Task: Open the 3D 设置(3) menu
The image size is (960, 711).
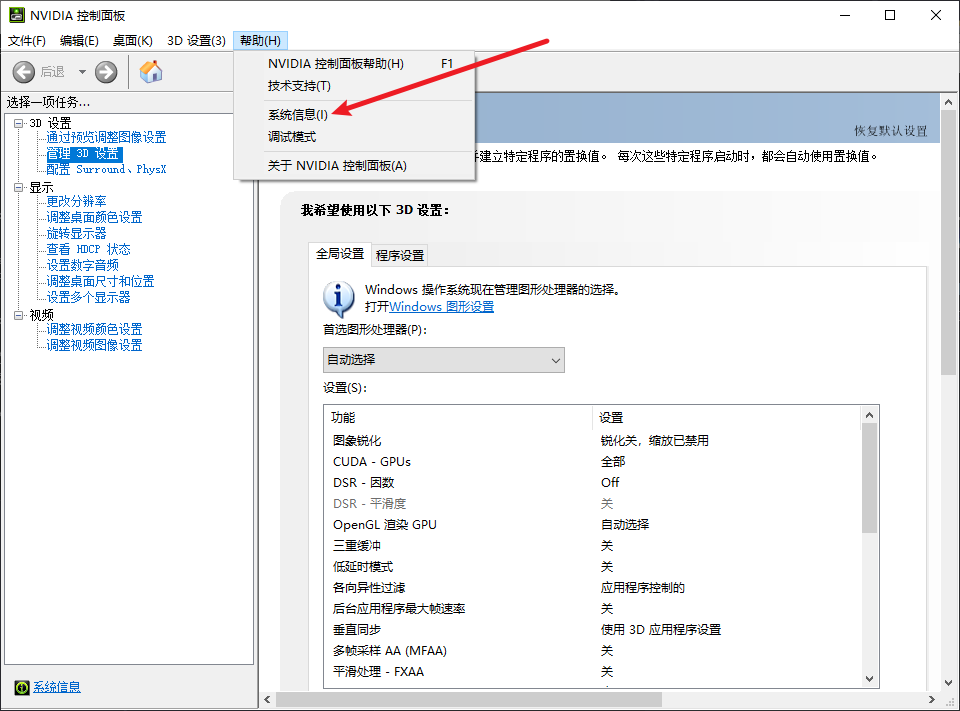Action: (x=196, y=40)
